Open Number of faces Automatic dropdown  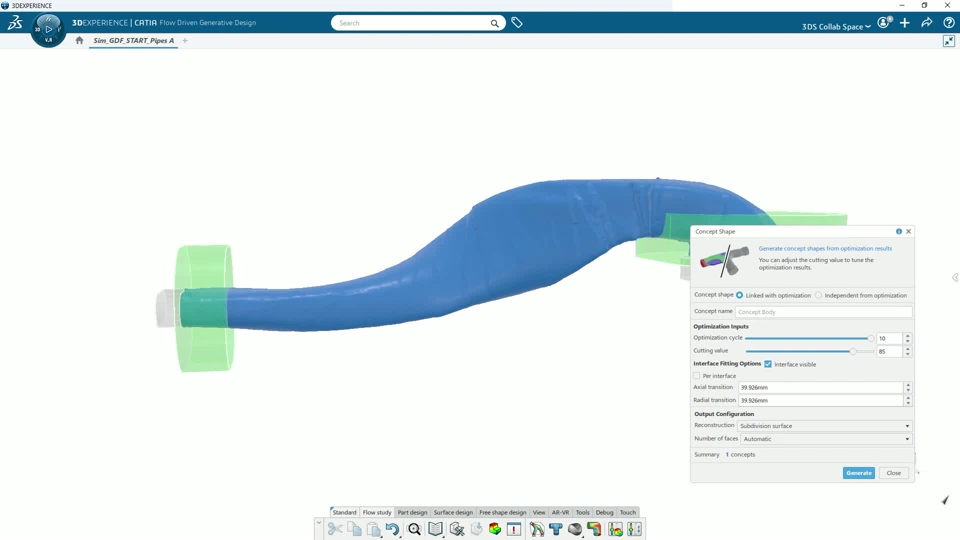coord(826,439)
